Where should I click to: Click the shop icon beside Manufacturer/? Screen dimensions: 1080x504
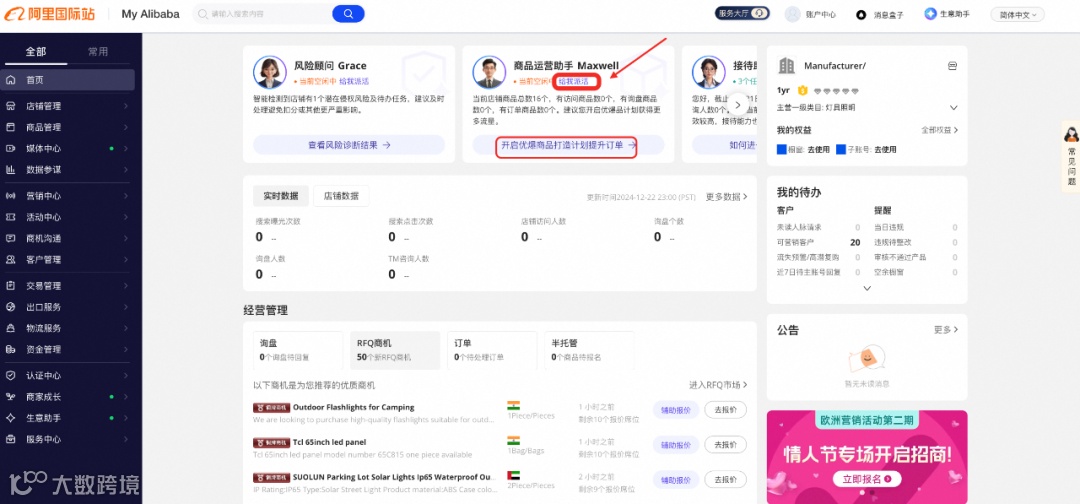953,65
